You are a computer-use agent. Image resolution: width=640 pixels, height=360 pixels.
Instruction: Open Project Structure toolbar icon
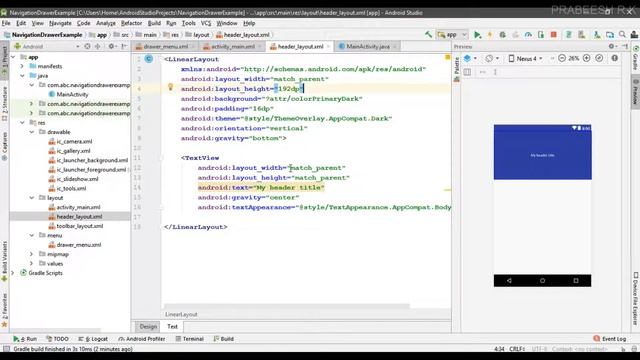(x=610, y=35)
